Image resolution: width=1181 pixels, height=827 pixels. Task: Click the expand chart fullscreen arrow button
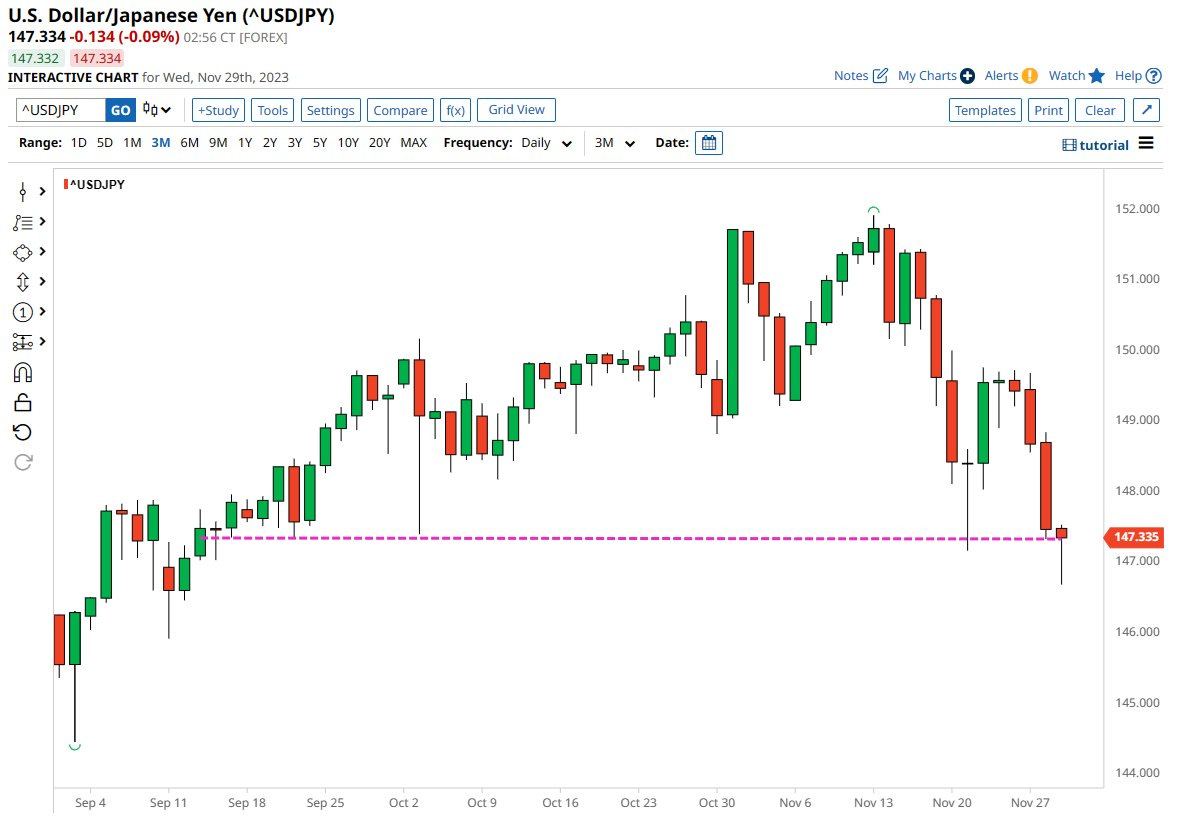coord(1147,110)
